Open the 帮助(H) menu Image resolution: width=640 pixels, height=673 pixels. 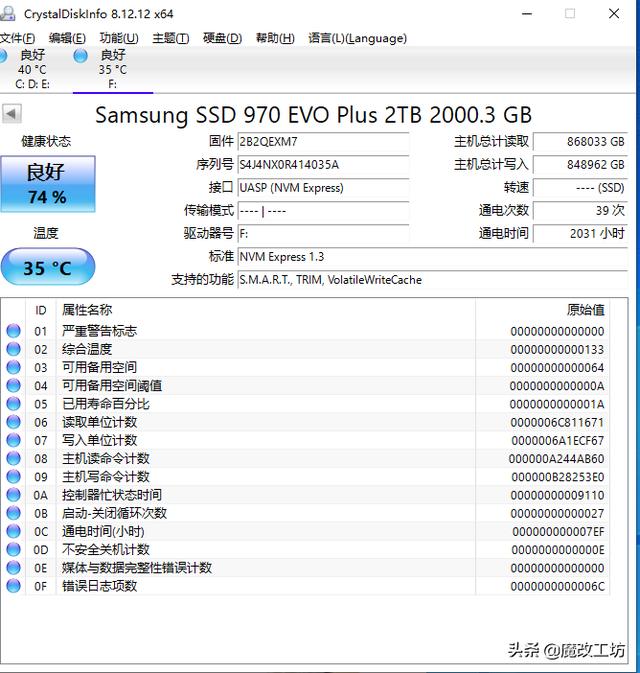tap(275, 38)
